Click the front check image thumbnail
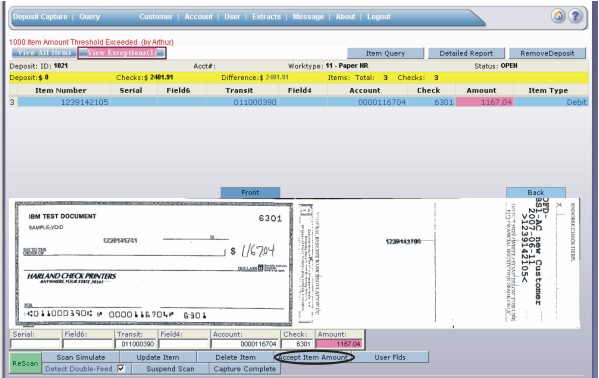Viewport: 599px width, 378px height. (x=154, y=263)
